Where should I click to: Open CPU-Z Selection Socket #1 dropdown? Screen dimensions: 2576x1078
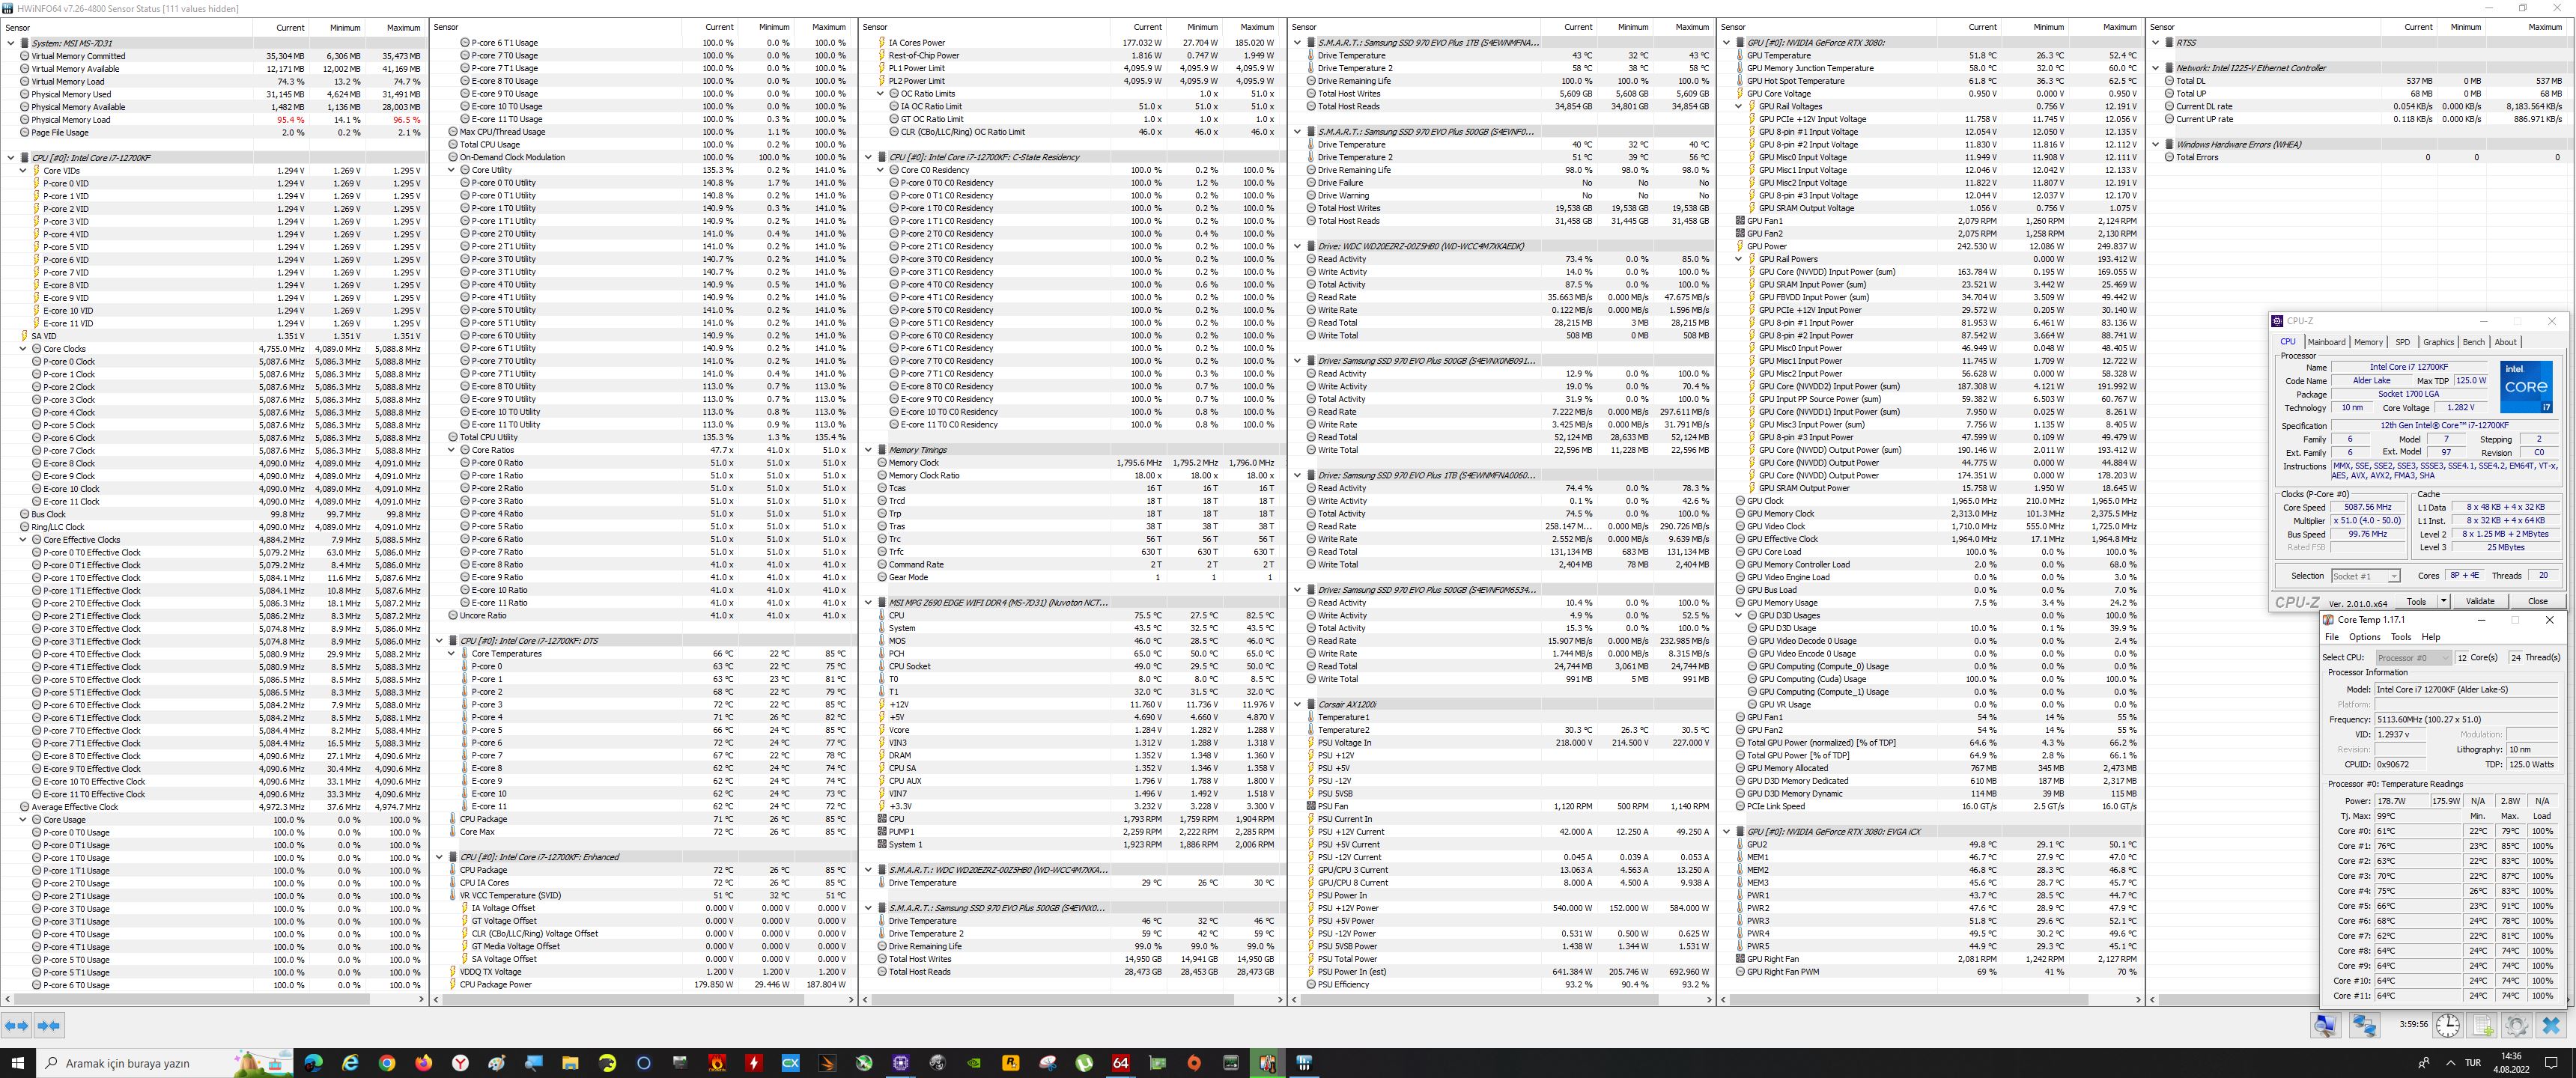2365,576
